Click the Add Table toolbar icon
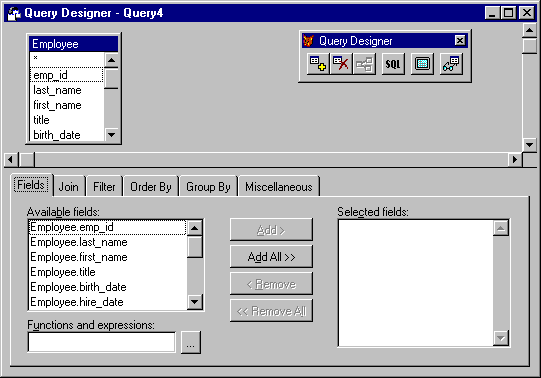Image resolution: width=541 pixels, height=378 pixels. pyautogui.click(x=318, y=64)
